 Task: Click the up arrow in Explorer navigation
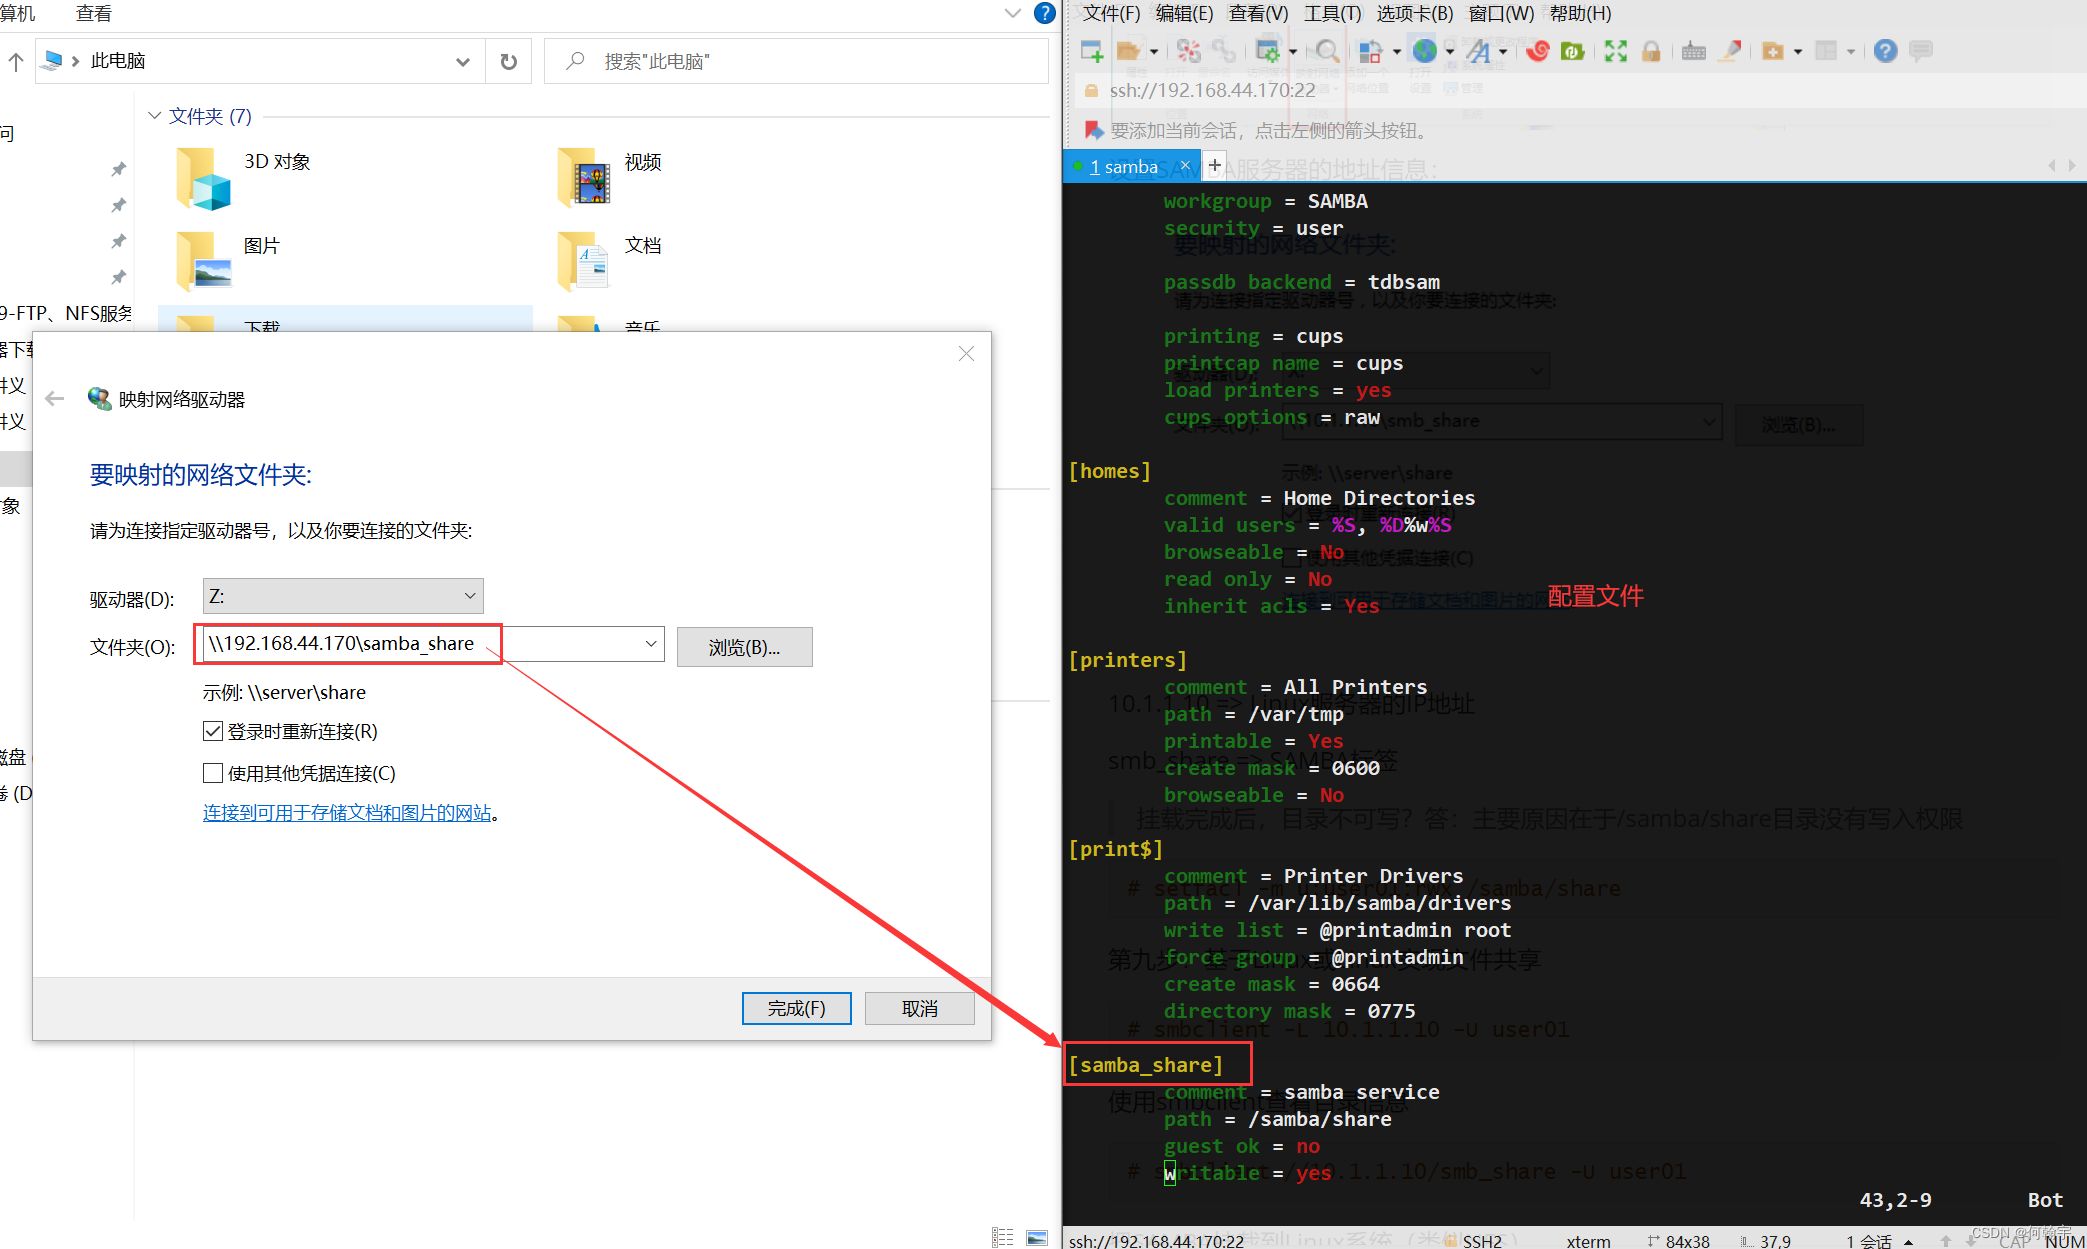[16, 61]
